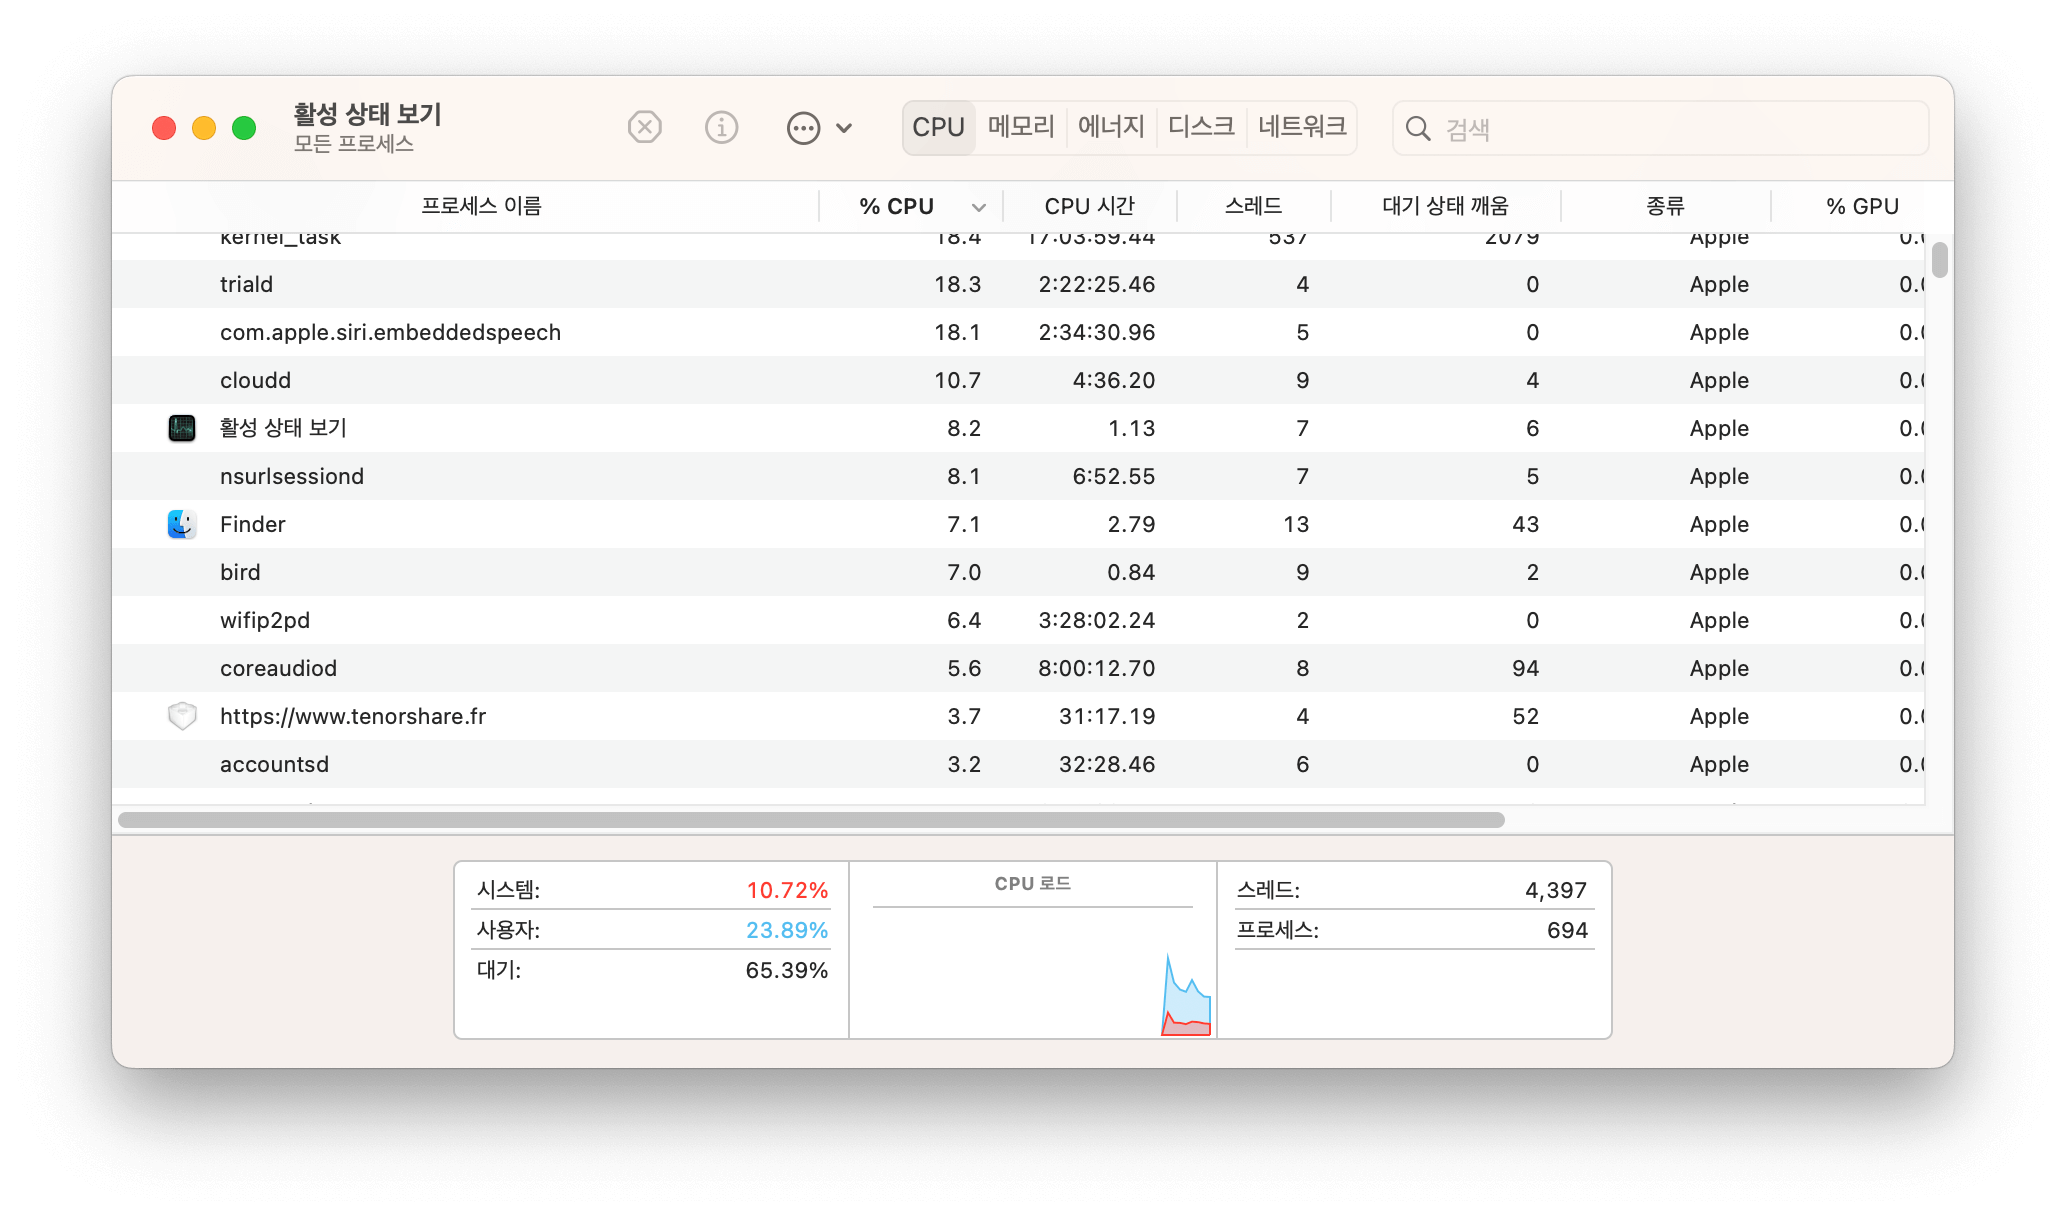Switch to the 메모리 tab
Screen dimensions: 2066x1216
1021,127
